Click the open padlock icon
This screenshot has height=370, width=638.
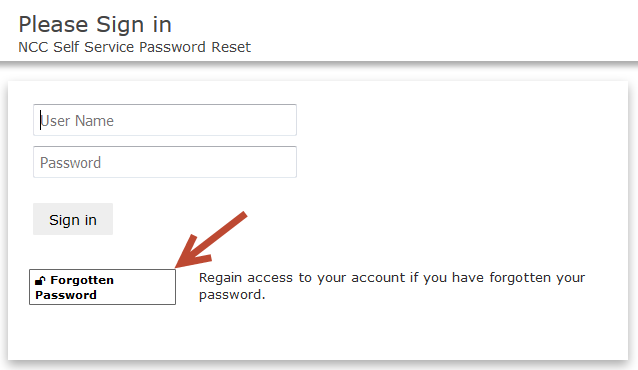pyautogui.click(x=40, y=280)
